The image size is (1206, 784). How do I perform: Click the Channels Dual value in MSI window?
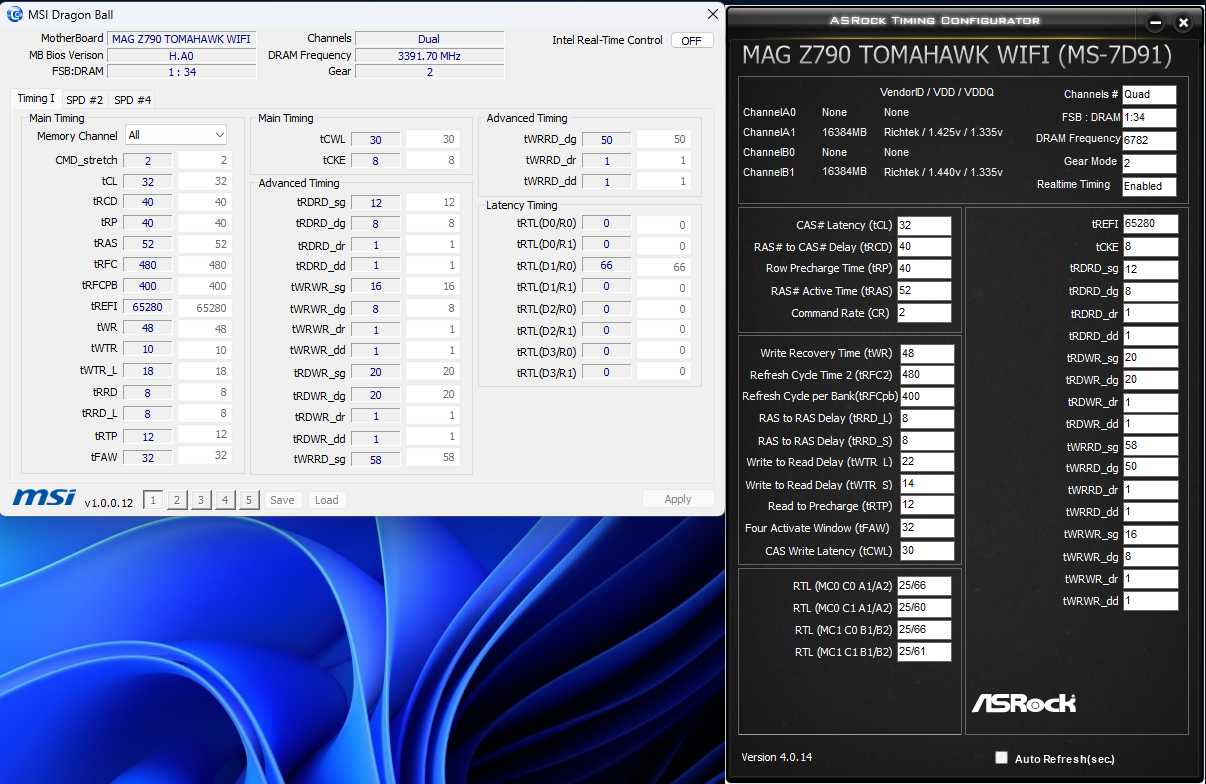[429, 39]
